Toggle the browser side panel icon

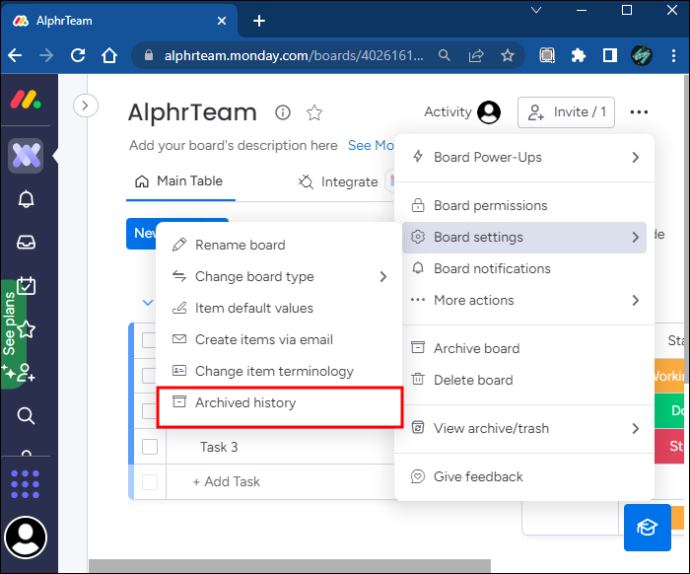pos(609,55)
